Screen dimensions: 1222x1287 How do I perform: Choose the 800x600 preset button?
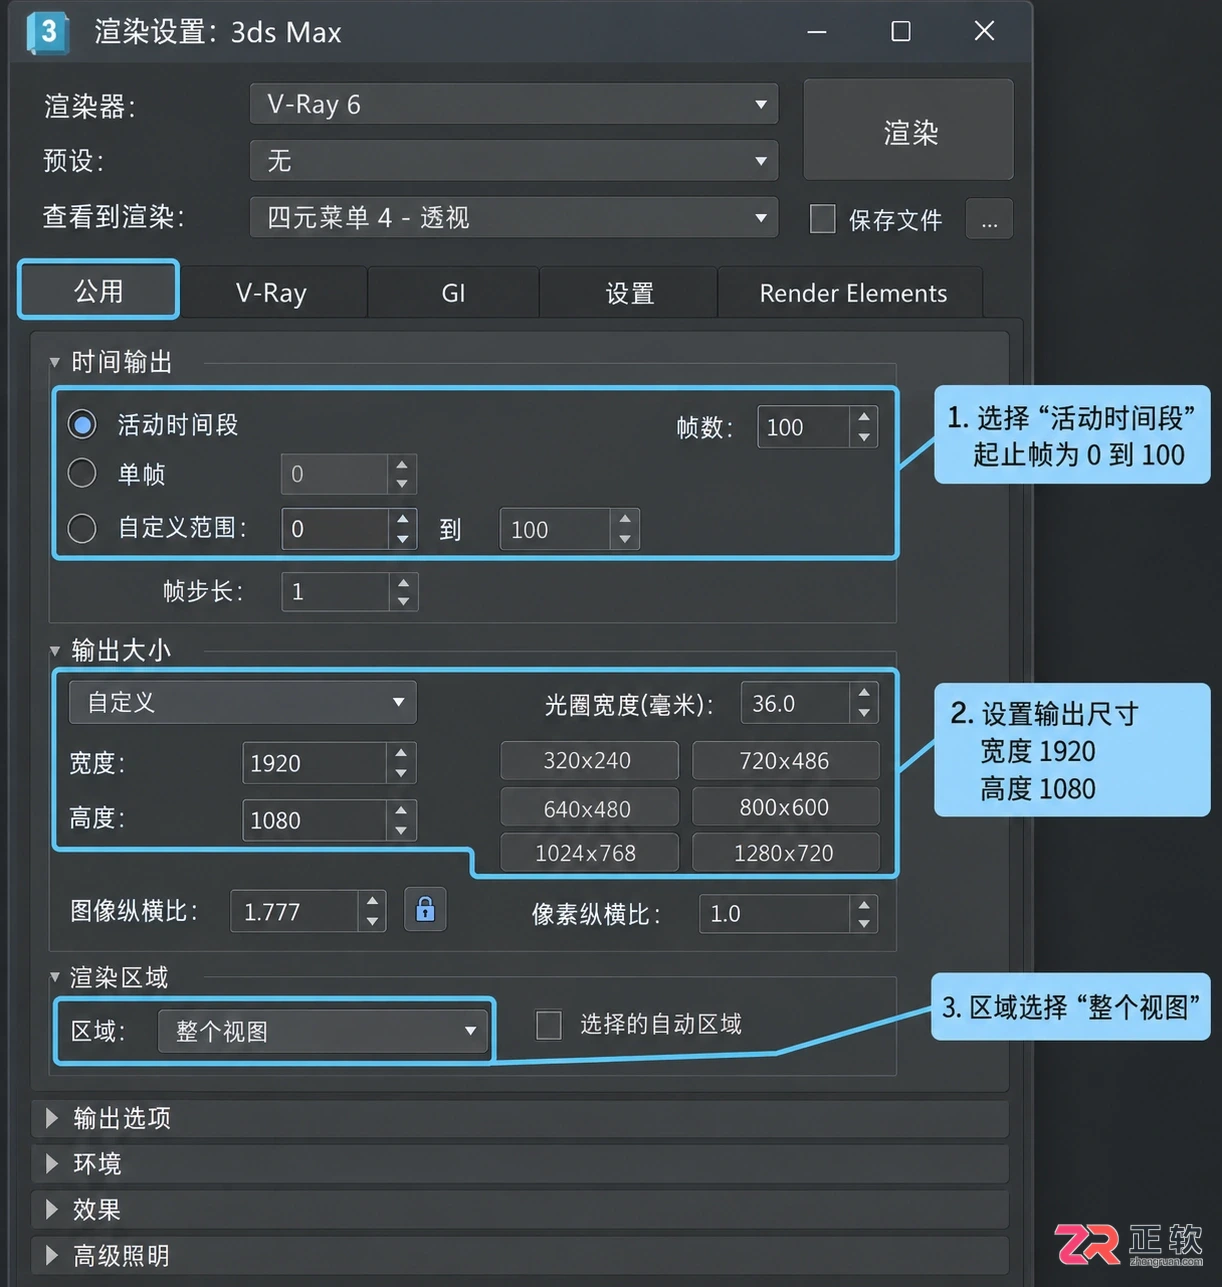785,807
